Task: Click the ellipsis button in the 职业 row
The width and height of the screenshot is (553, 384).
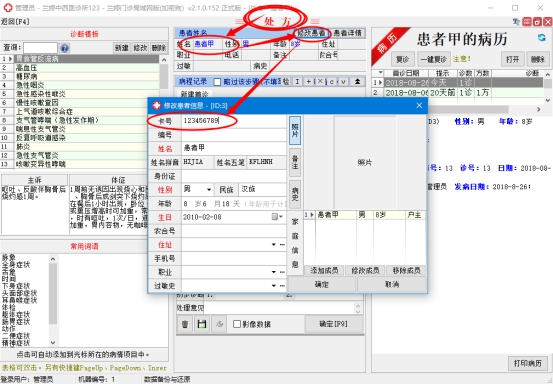Action: (282, 272)
